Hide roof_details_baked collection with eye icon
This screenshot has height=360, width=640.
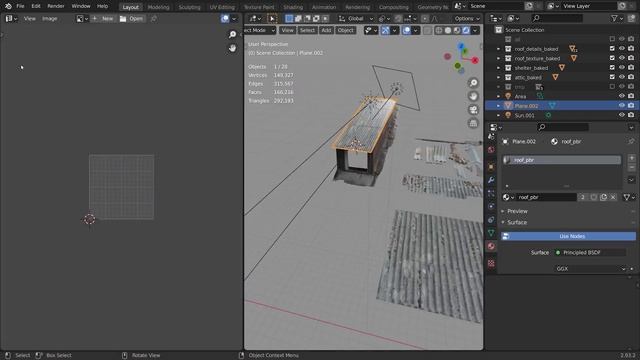[622, 49]
